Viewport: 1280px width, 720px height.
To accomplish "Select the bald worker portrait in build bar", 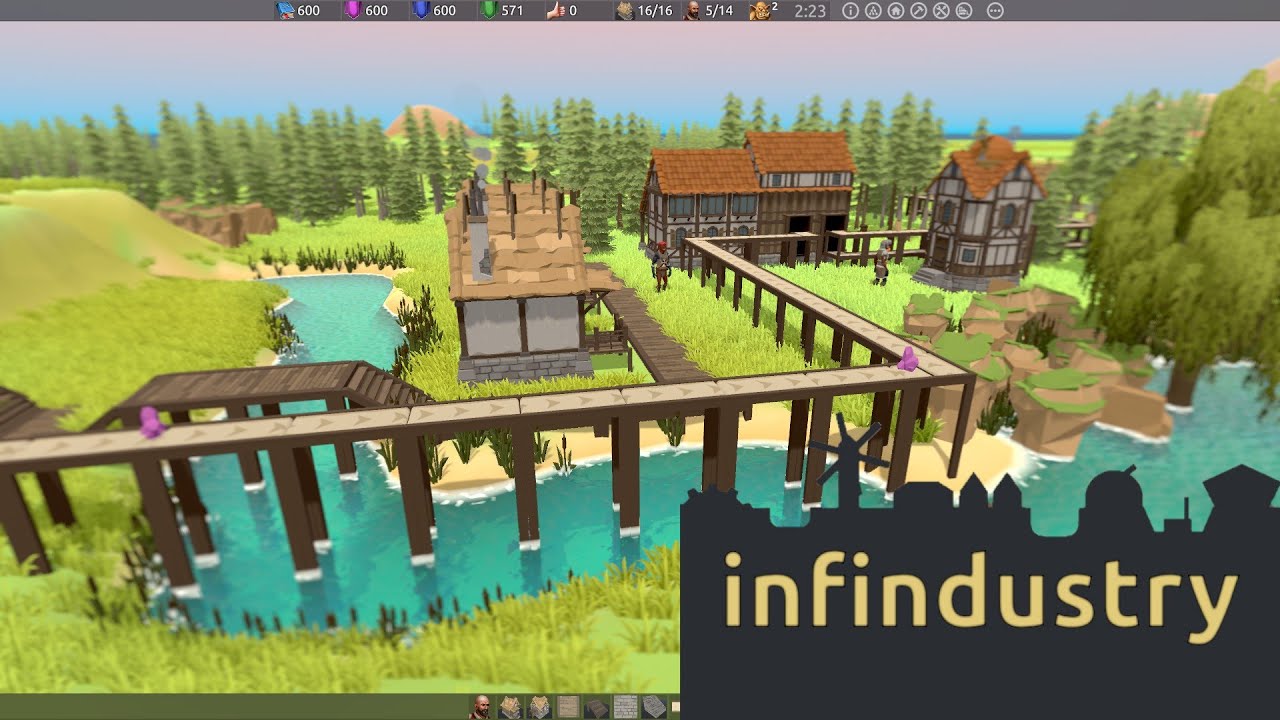I will pyautogui.click(x=481, y=707).
